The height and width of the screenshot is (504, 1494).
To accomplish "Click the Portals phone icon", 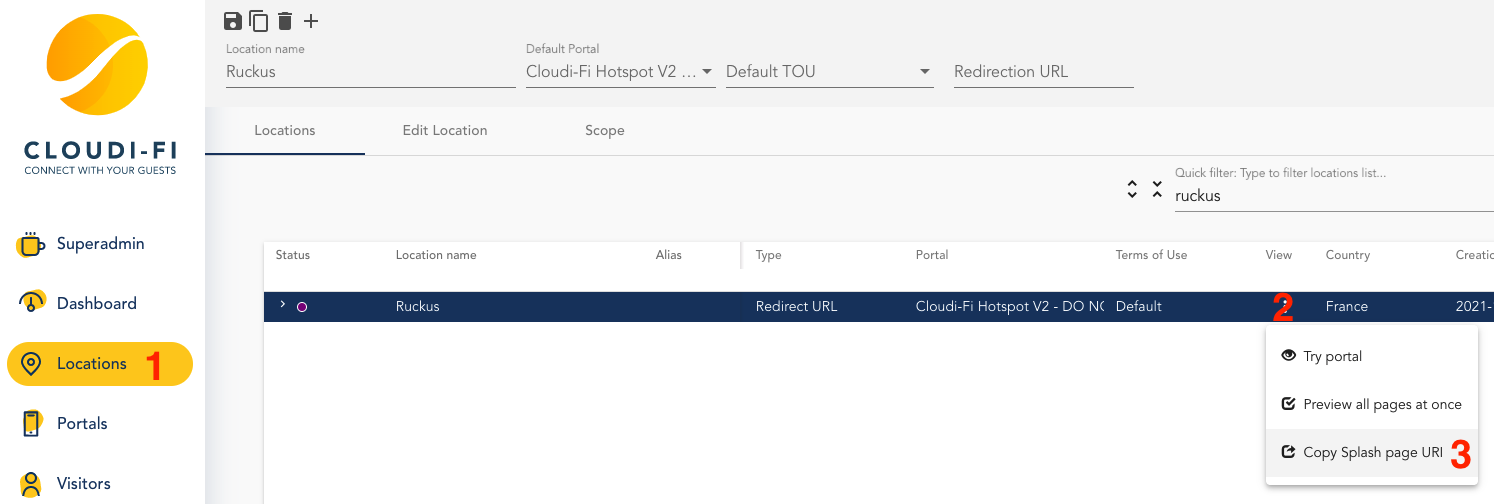I will [31, 423].
